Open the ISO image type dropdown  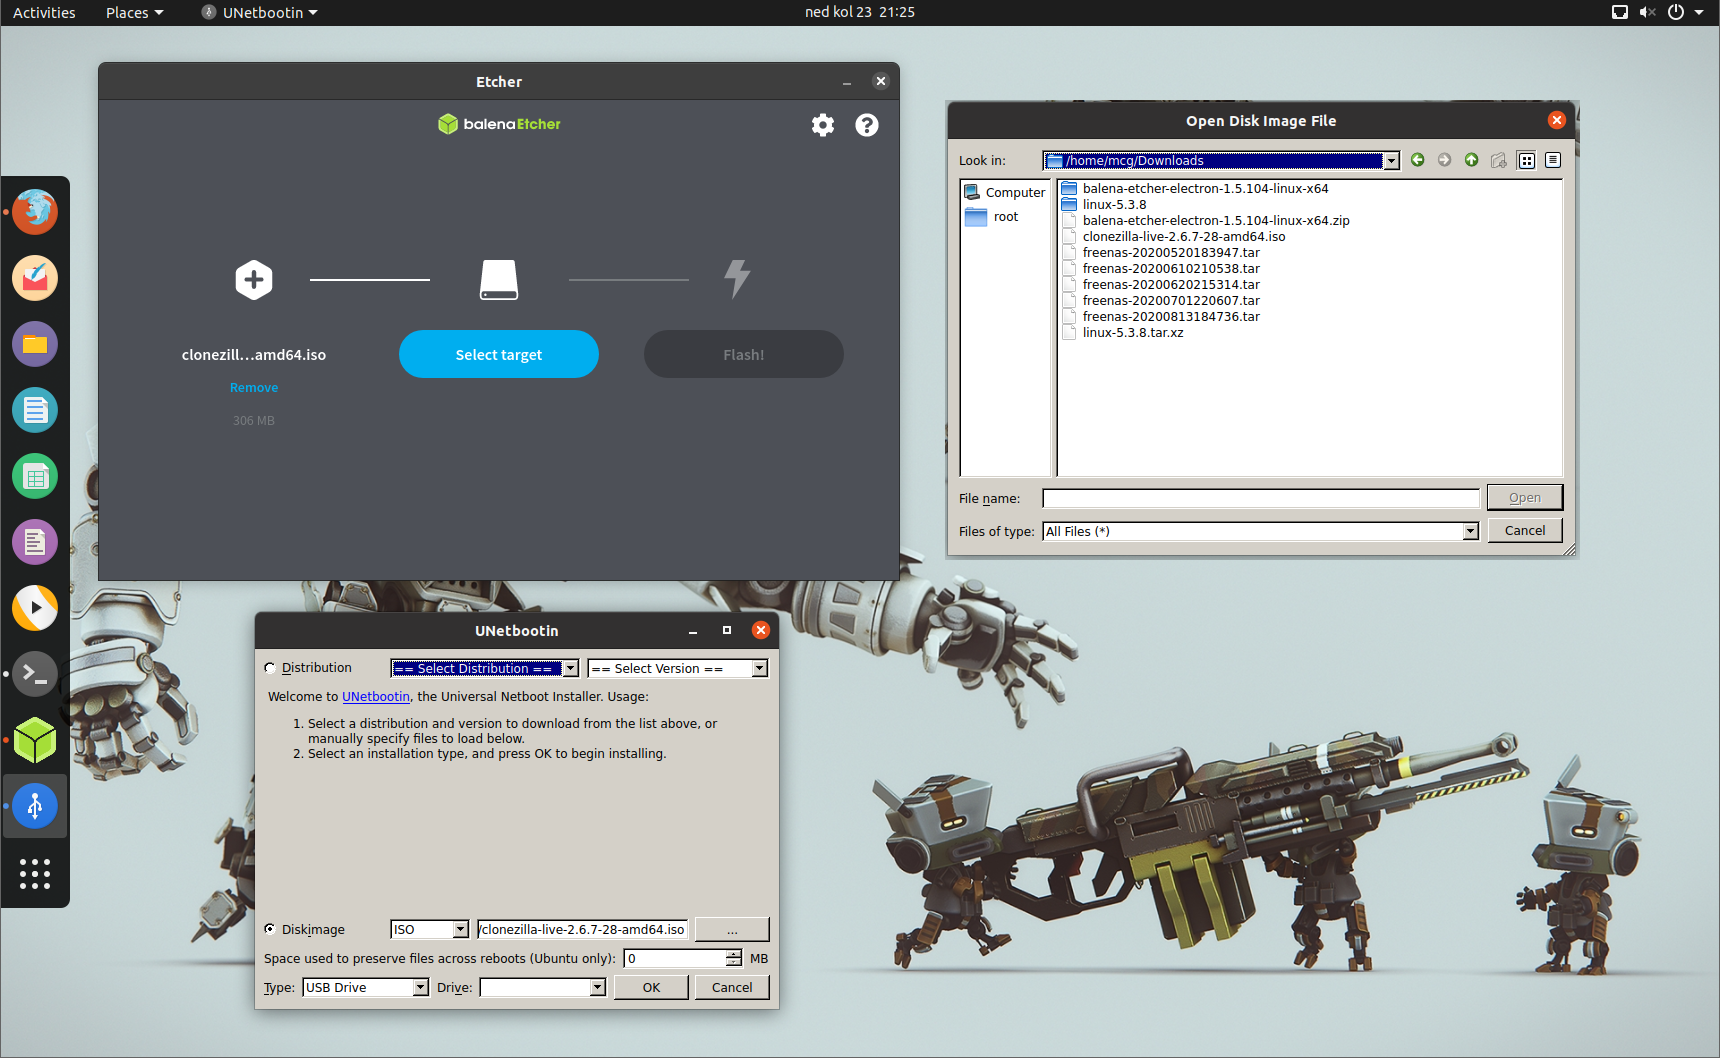tap(430, 929)
